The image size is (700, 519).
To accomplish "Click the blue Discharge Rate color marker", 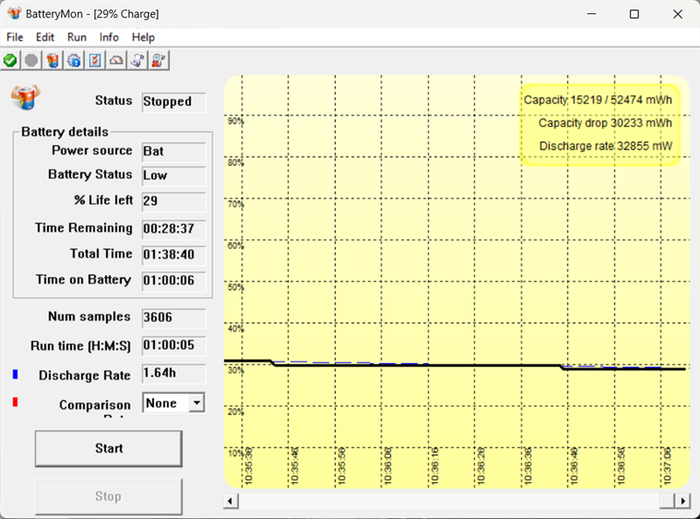I will click(x=15, y=374).
